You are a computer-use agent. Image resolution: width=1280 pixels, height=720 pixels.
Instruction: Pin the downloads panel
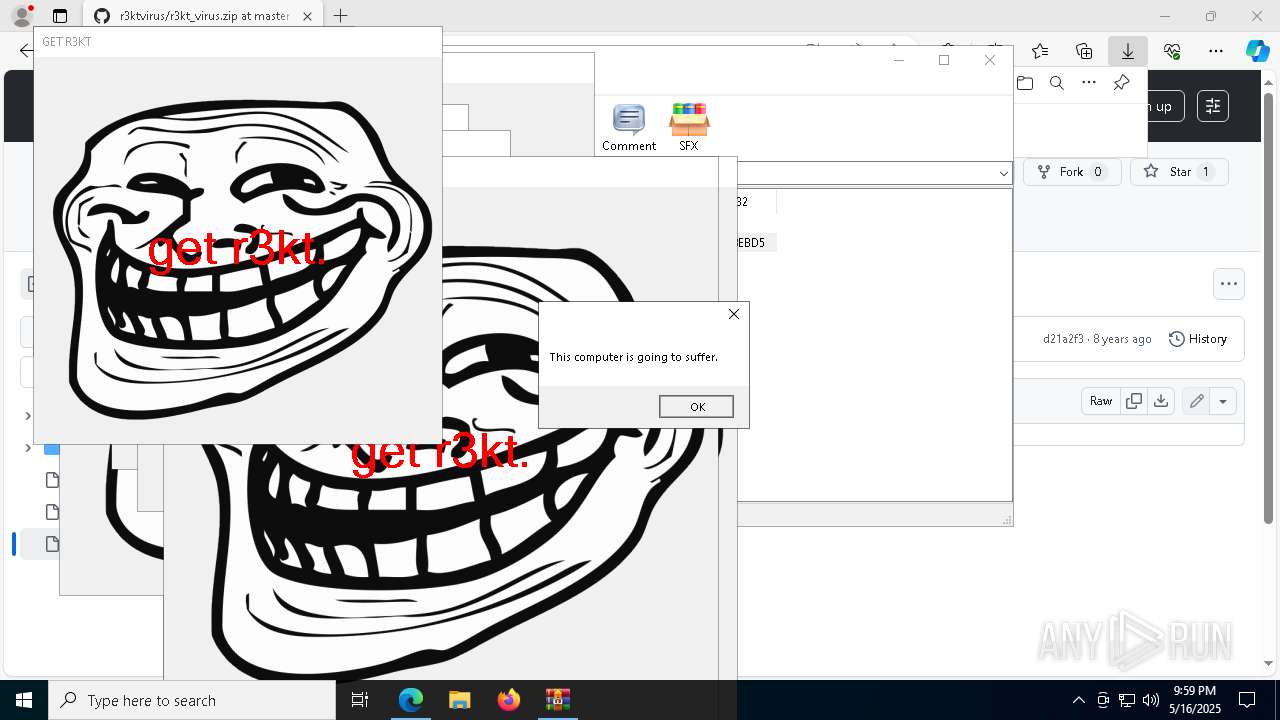tap(1121, 83)
